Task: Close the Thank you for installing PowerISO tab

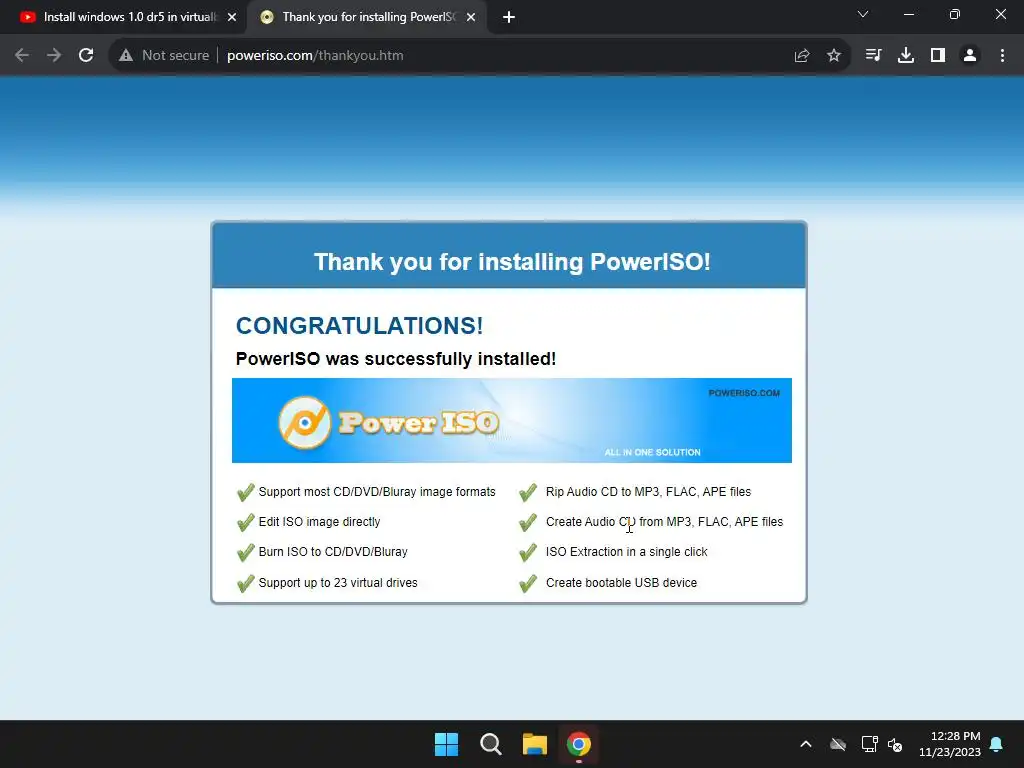Action: 471,17
